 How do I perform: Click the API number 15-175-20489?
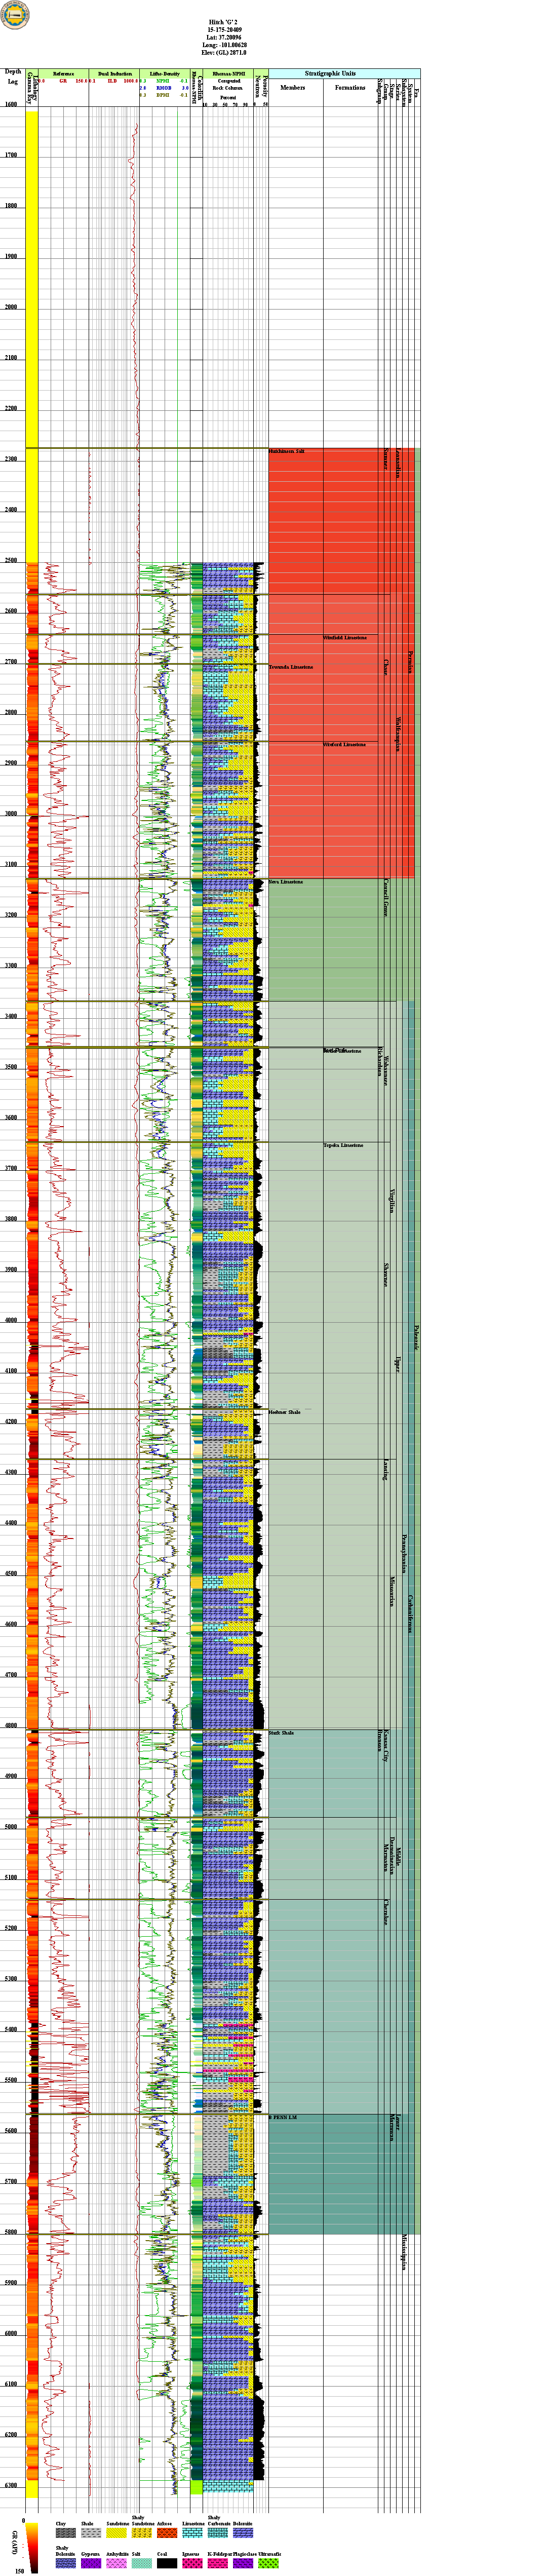click(223, 29)
